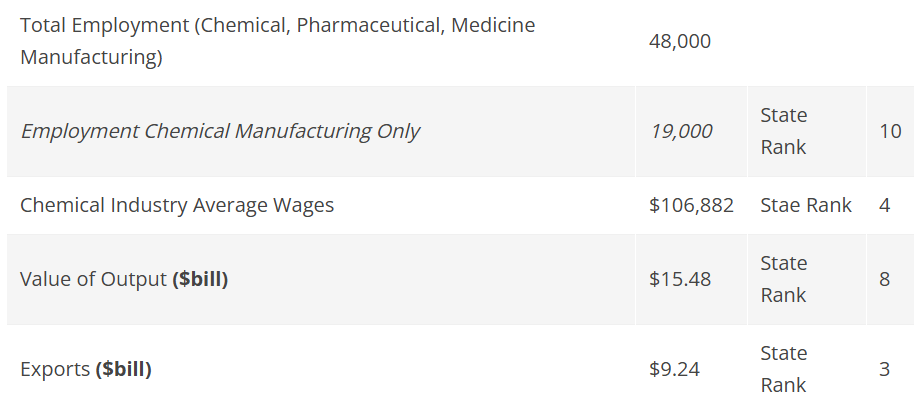The image size is (918, 417).
Task: Click the misspelled Stae Rank cell
Action: coord(805,205)
